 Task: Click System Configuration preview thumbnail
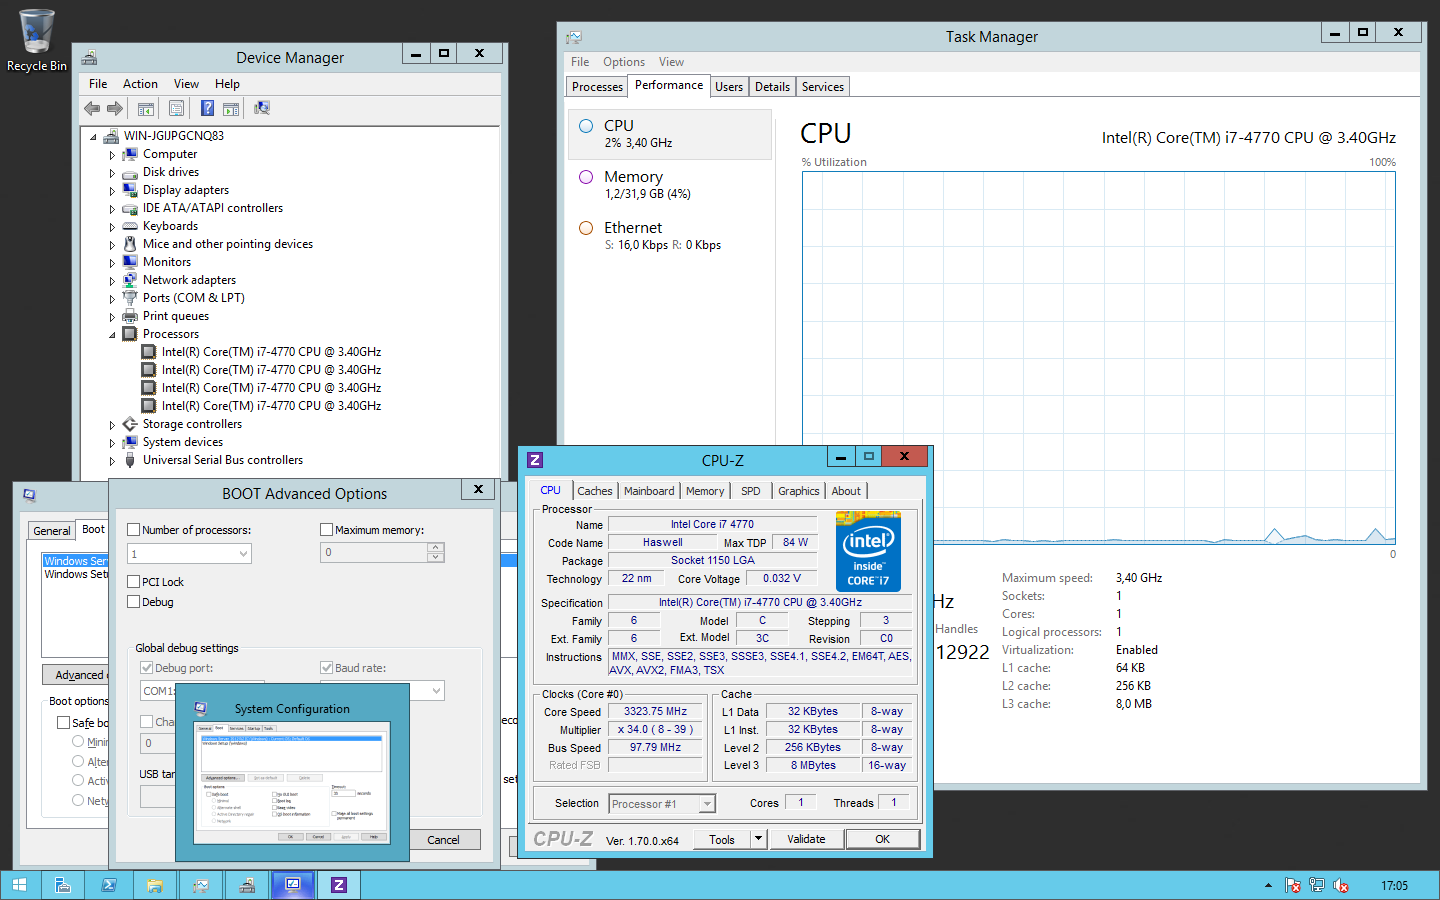pyautogui.click(x=292, y=783)
